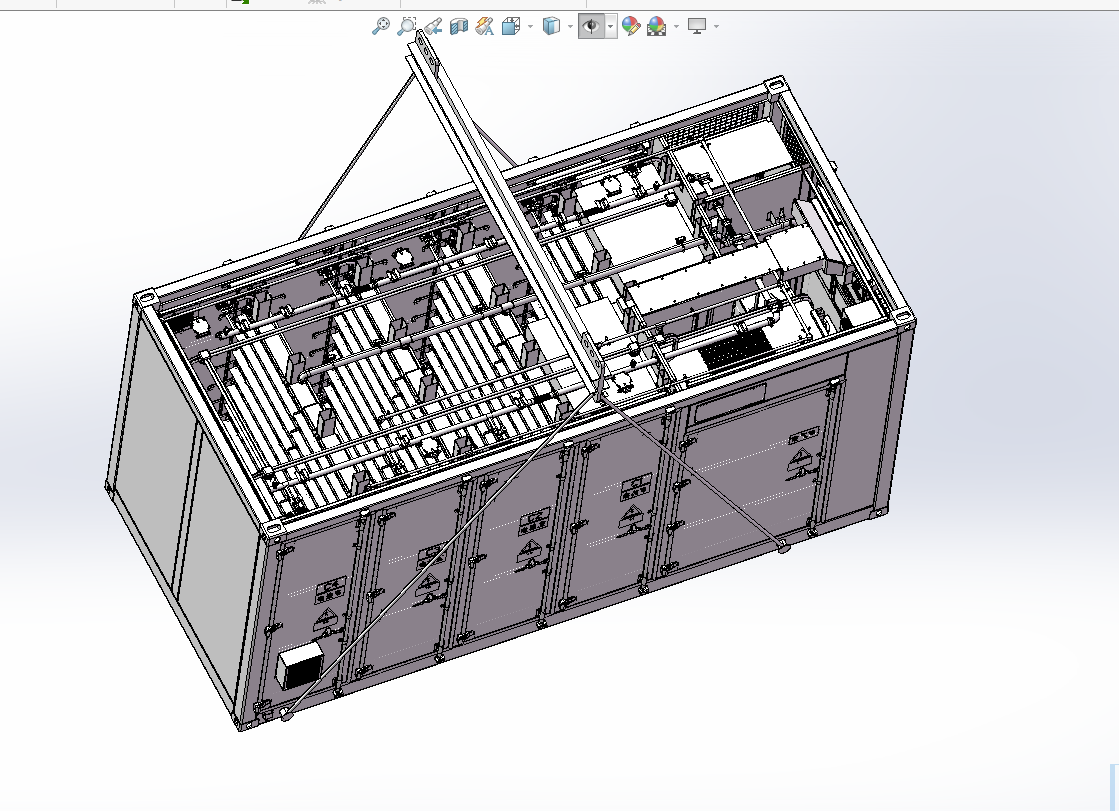Click the View Settings monitor icon
This screenshot has height=811, width=1119.
[697, 26]
